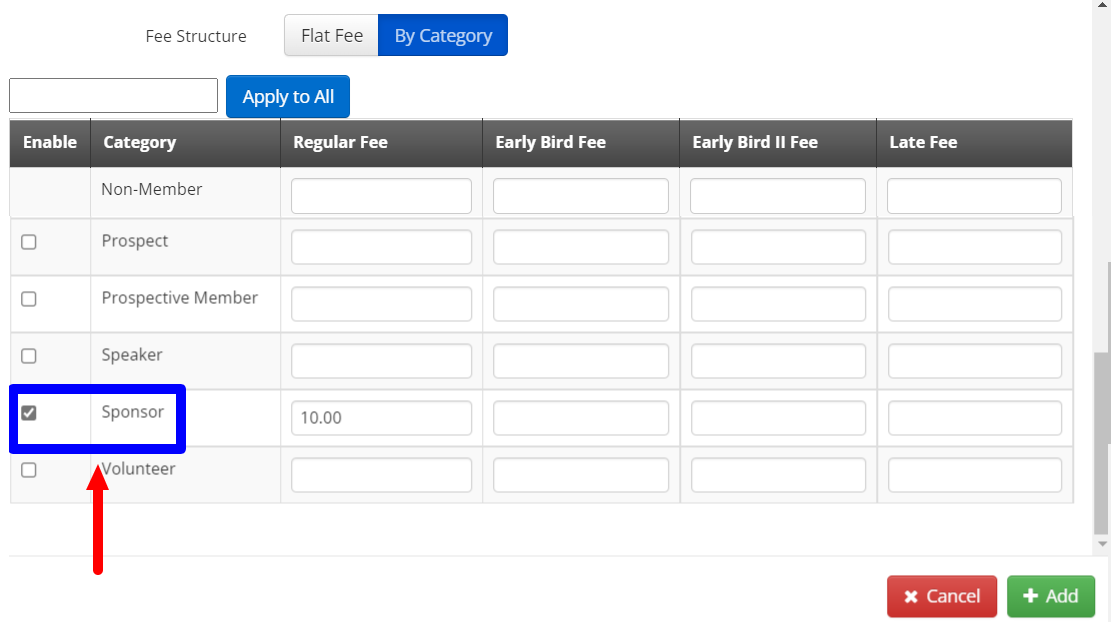
Task: Click the Prospect Early Bird Fee field
Action: [581, 247]
